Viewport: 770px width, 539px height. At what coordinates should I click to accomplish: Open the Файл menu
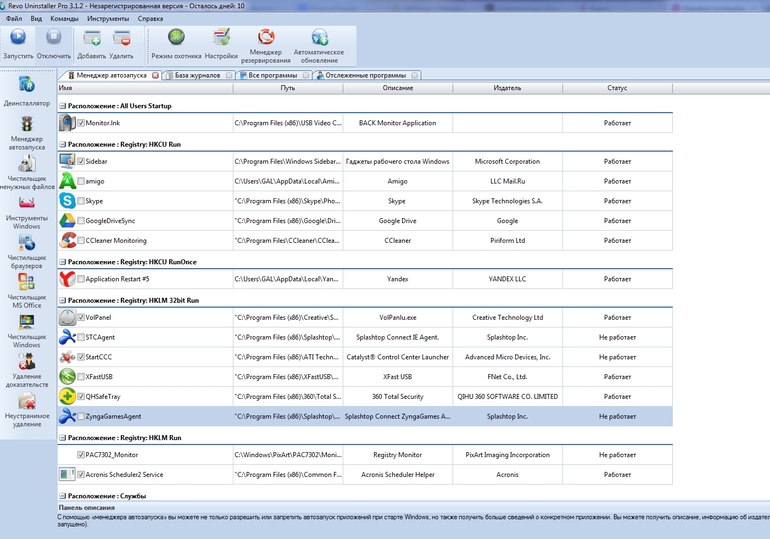pos(14,19)
